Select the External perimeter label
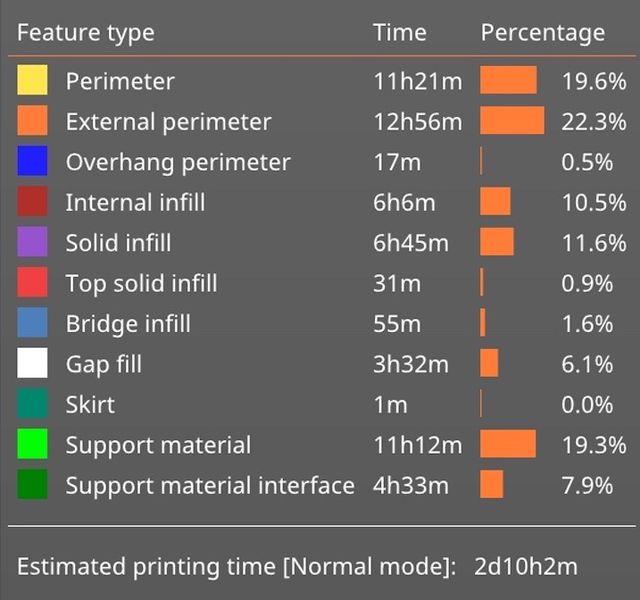The image size is (640, 600). pyautogui.click(x=168, y=122)
